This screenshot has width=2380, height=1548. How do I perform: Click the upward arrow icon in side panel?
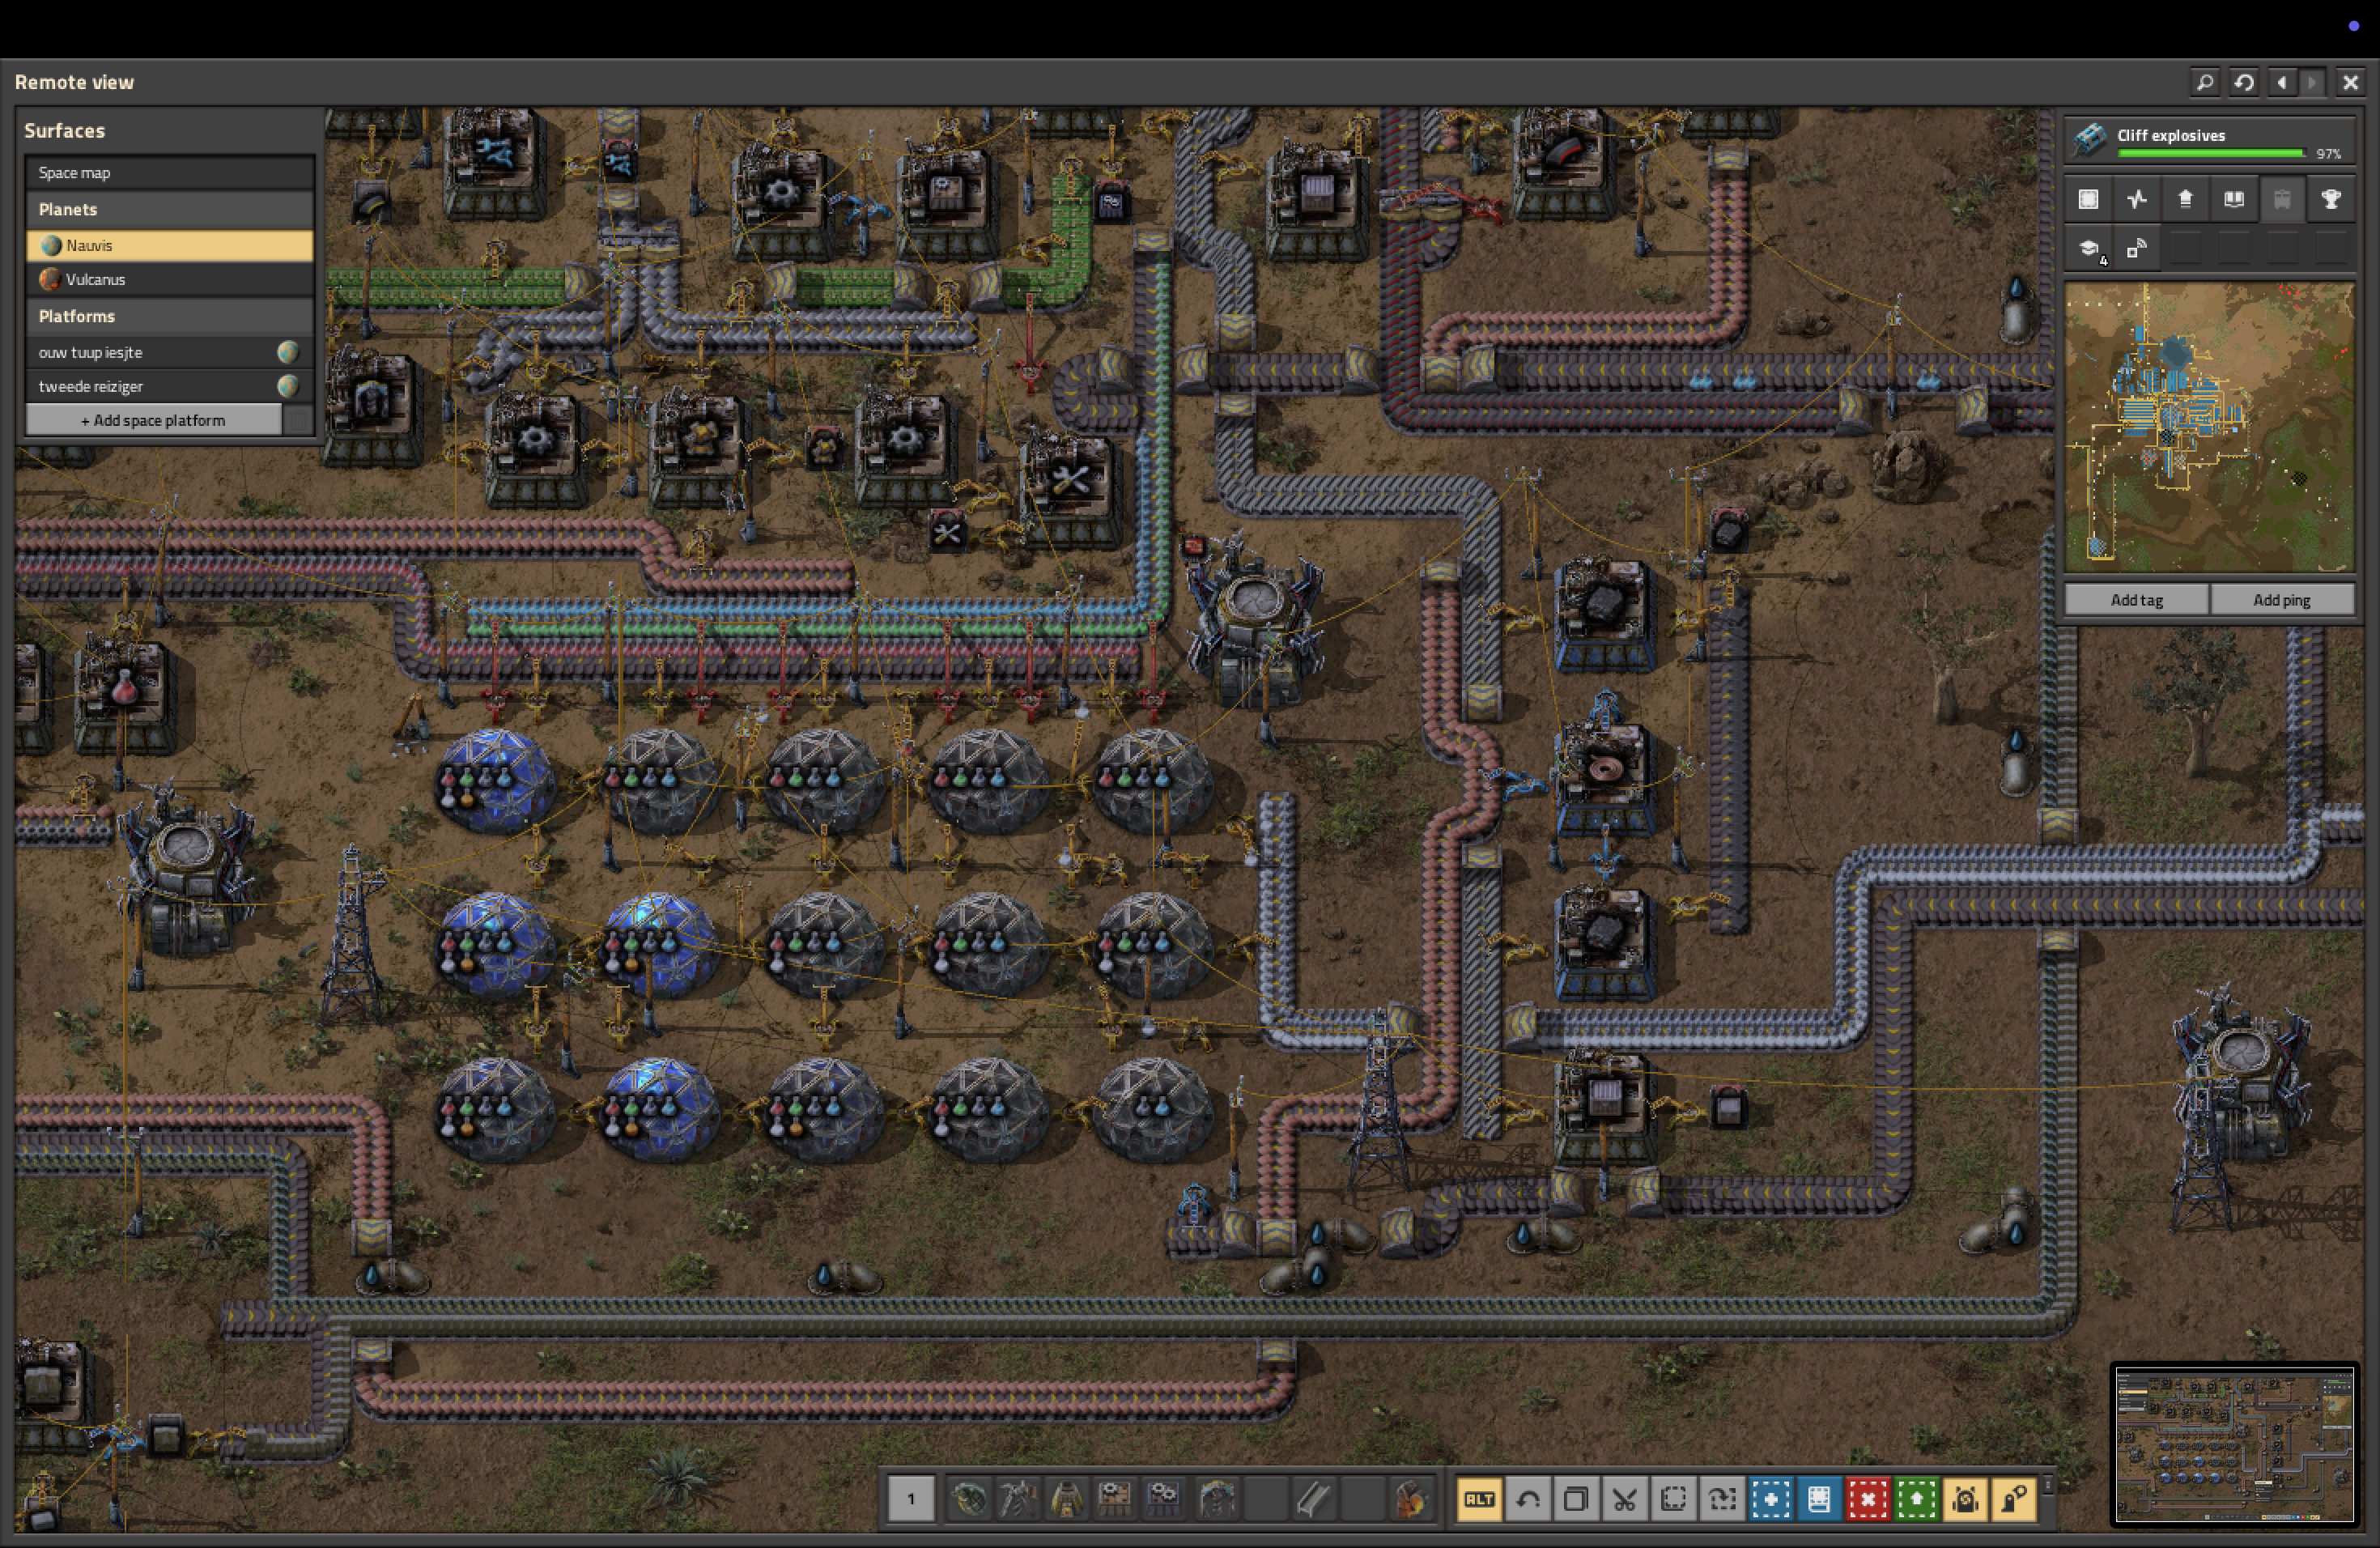pyautogui.click(x=2185, y=199)
